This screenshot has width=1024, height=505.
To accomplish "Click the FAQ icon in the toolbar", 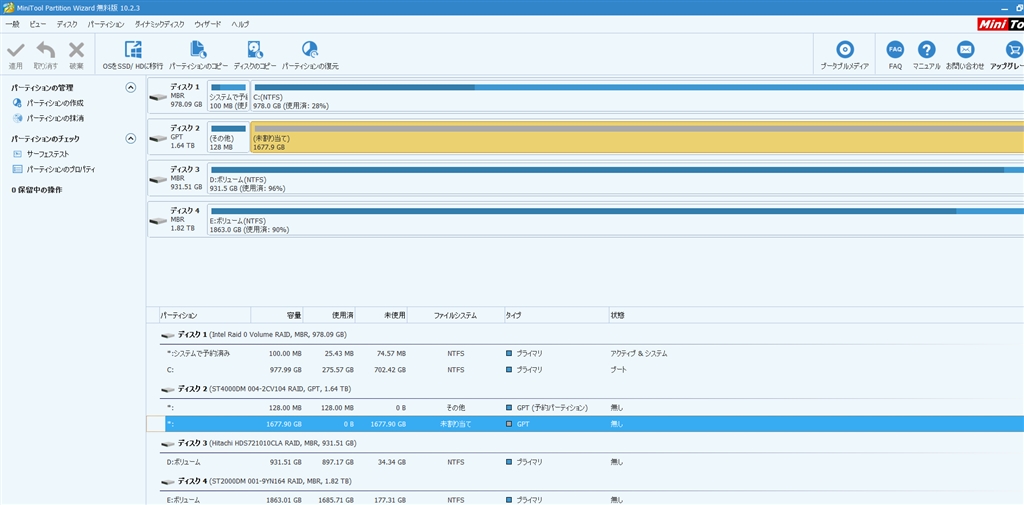I will [895, 50].
